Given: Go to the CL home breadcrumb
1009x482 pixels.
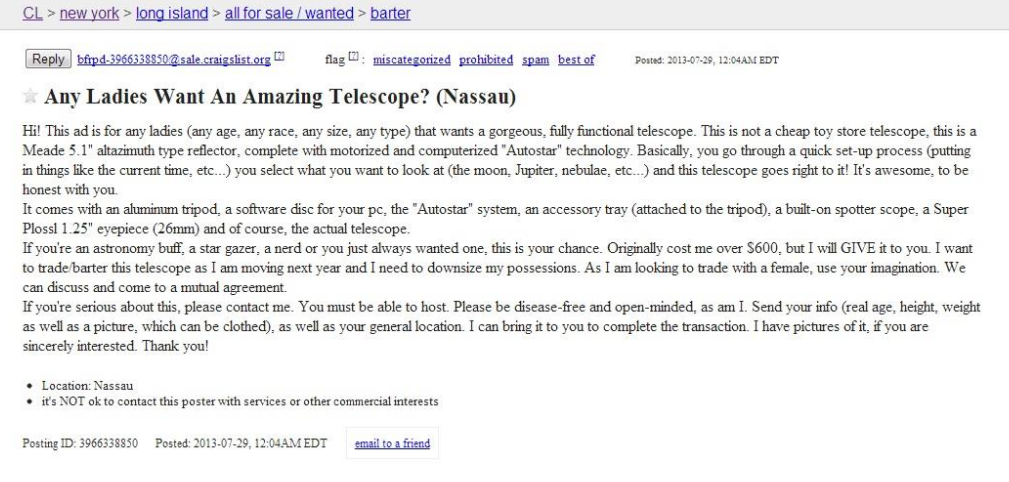Looking at the screenshot, I should [32, 13].
